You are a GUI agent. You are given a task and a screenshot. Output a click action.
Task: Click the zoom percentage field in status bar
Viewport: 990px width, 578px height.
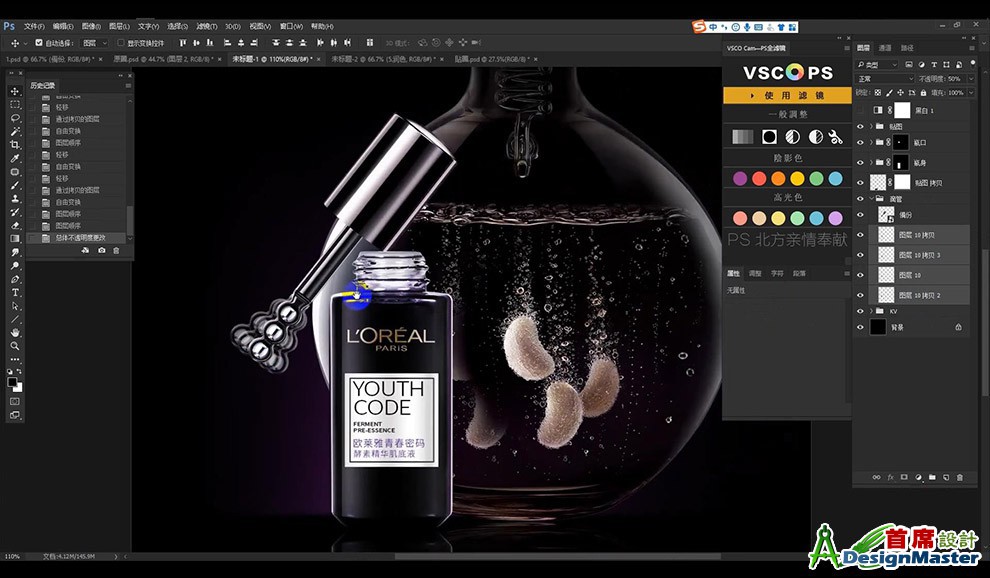pos(13,557)
